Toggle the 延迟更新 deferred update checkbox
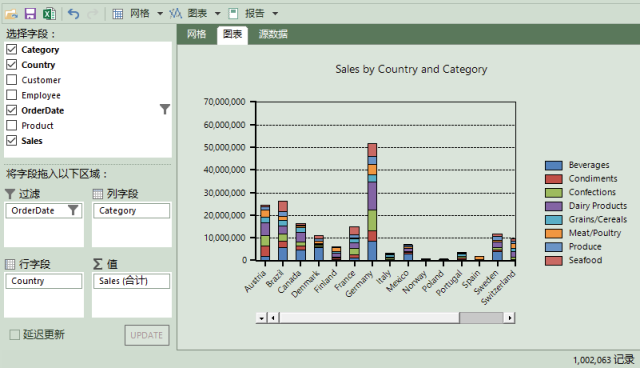 pos(15,335)
